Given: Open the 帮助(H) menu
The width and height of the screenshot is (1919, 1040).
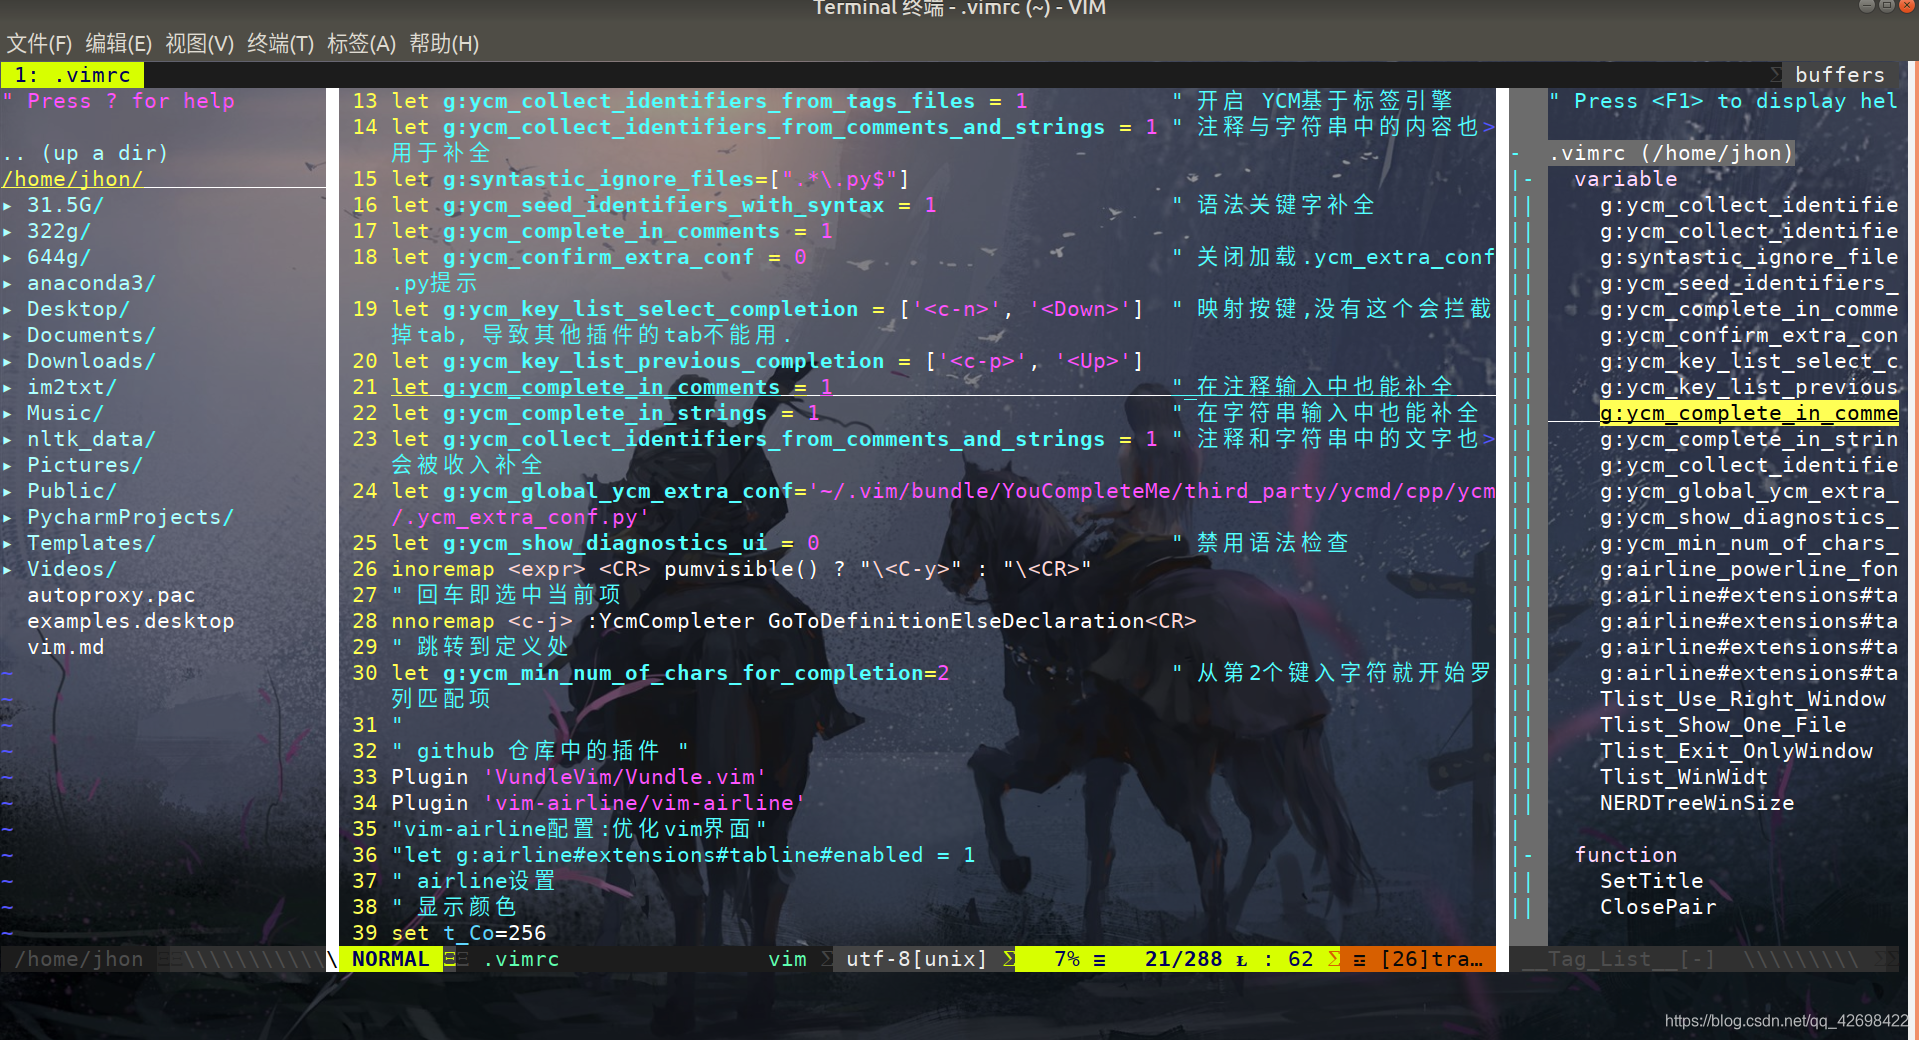Looking at the screenshot, I should click(x=444, y=44).
